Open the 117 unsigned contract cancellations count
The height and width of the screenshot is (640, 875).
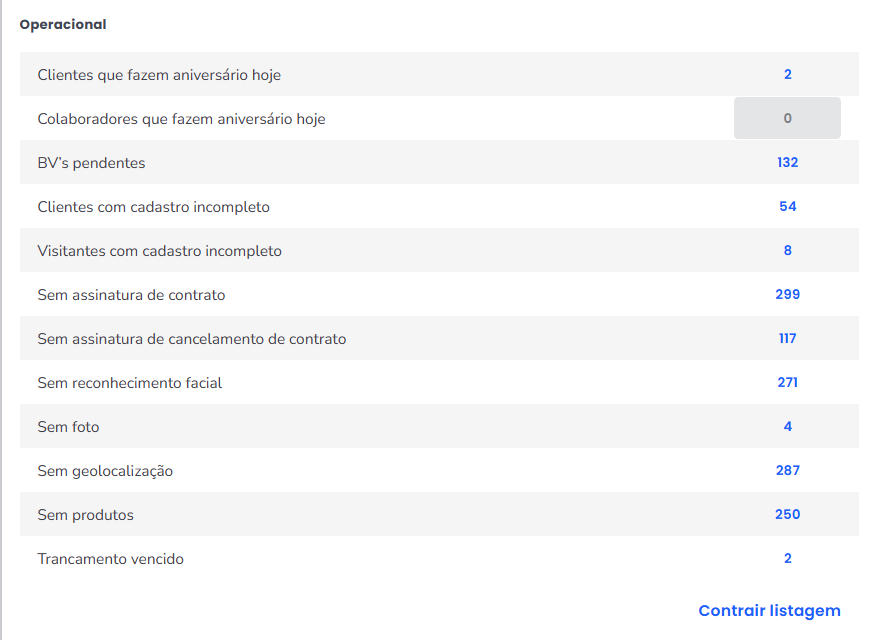click(788, 339)
